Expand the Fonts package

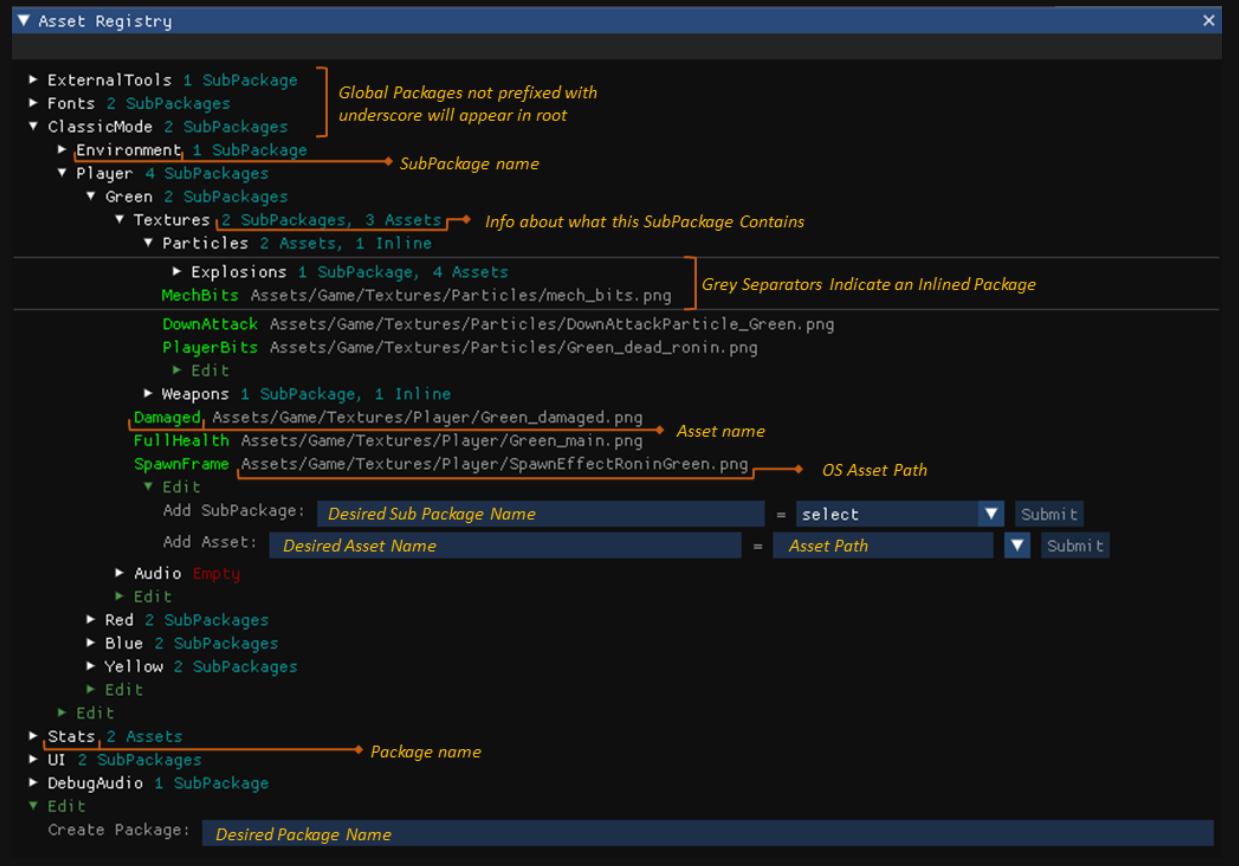(x=33, y=103)
